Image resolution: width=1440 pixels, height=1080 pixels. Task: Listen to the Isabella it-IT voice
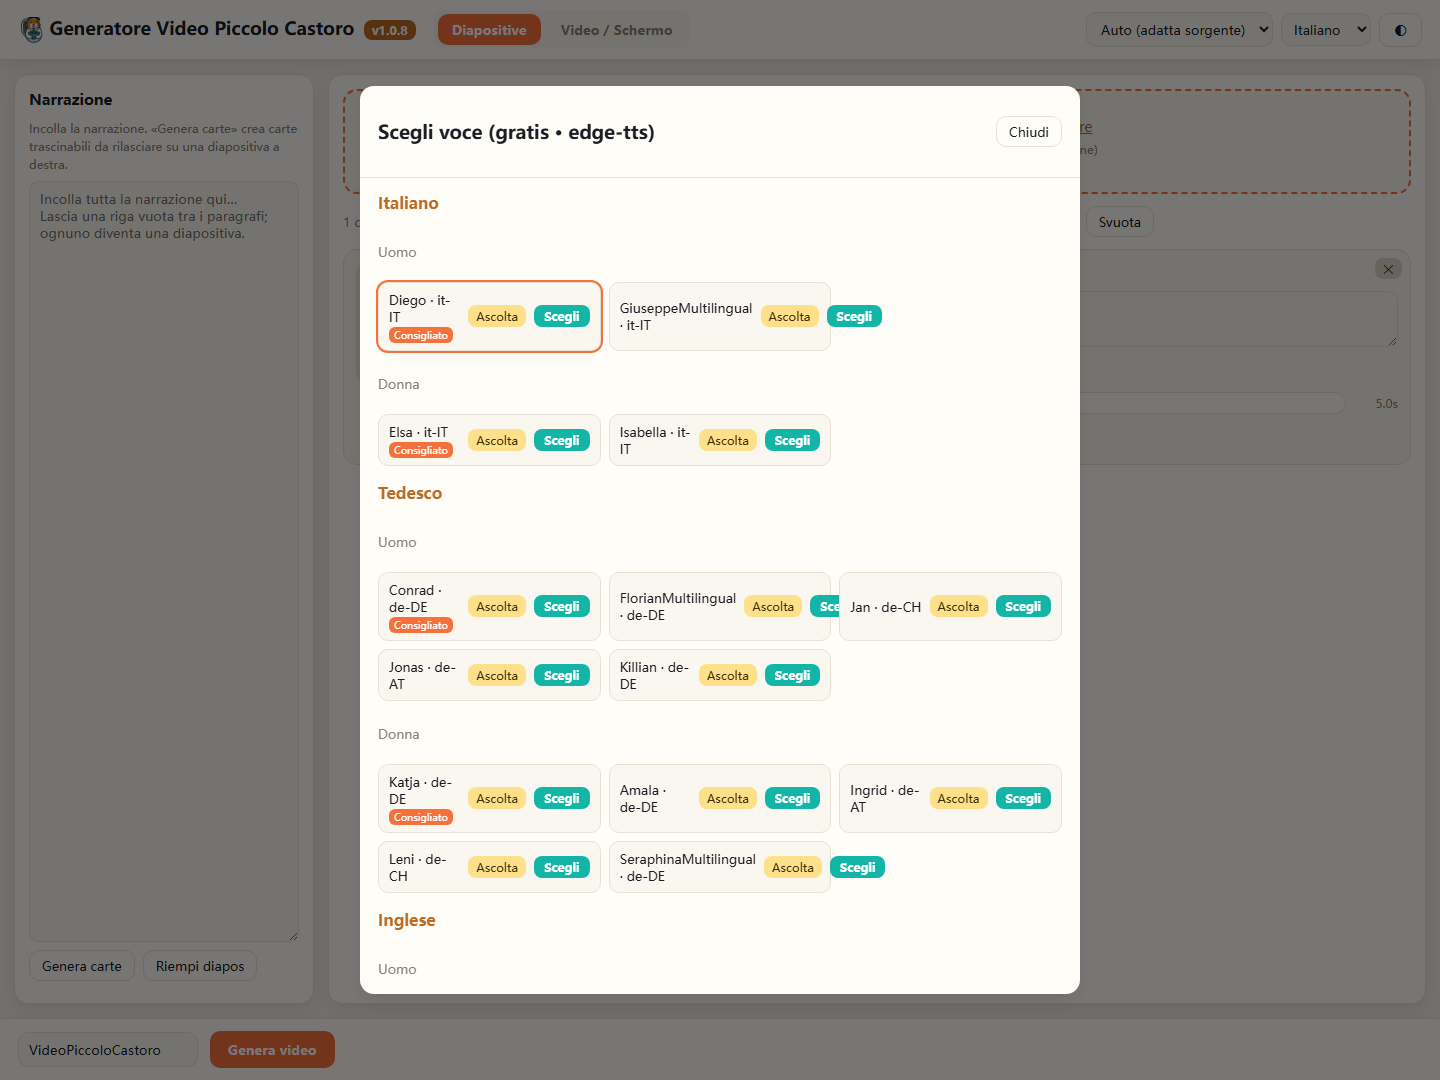point(728,441)
